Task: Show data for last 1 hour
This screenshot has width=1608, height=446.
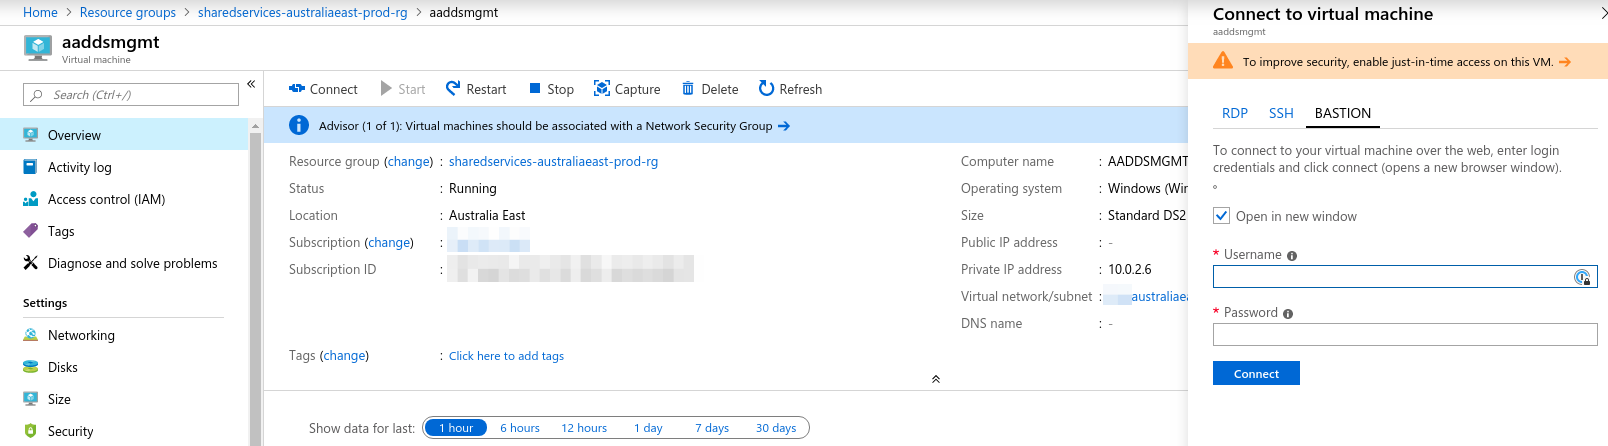Action: coord(456,428)
